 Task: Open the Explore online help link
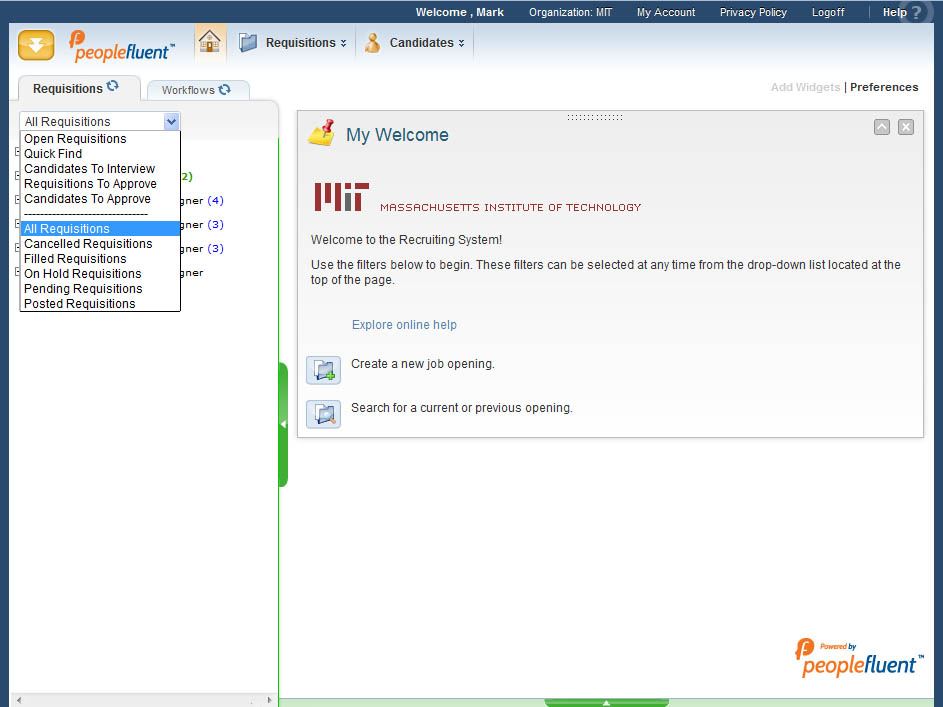(x=404, y=325)
